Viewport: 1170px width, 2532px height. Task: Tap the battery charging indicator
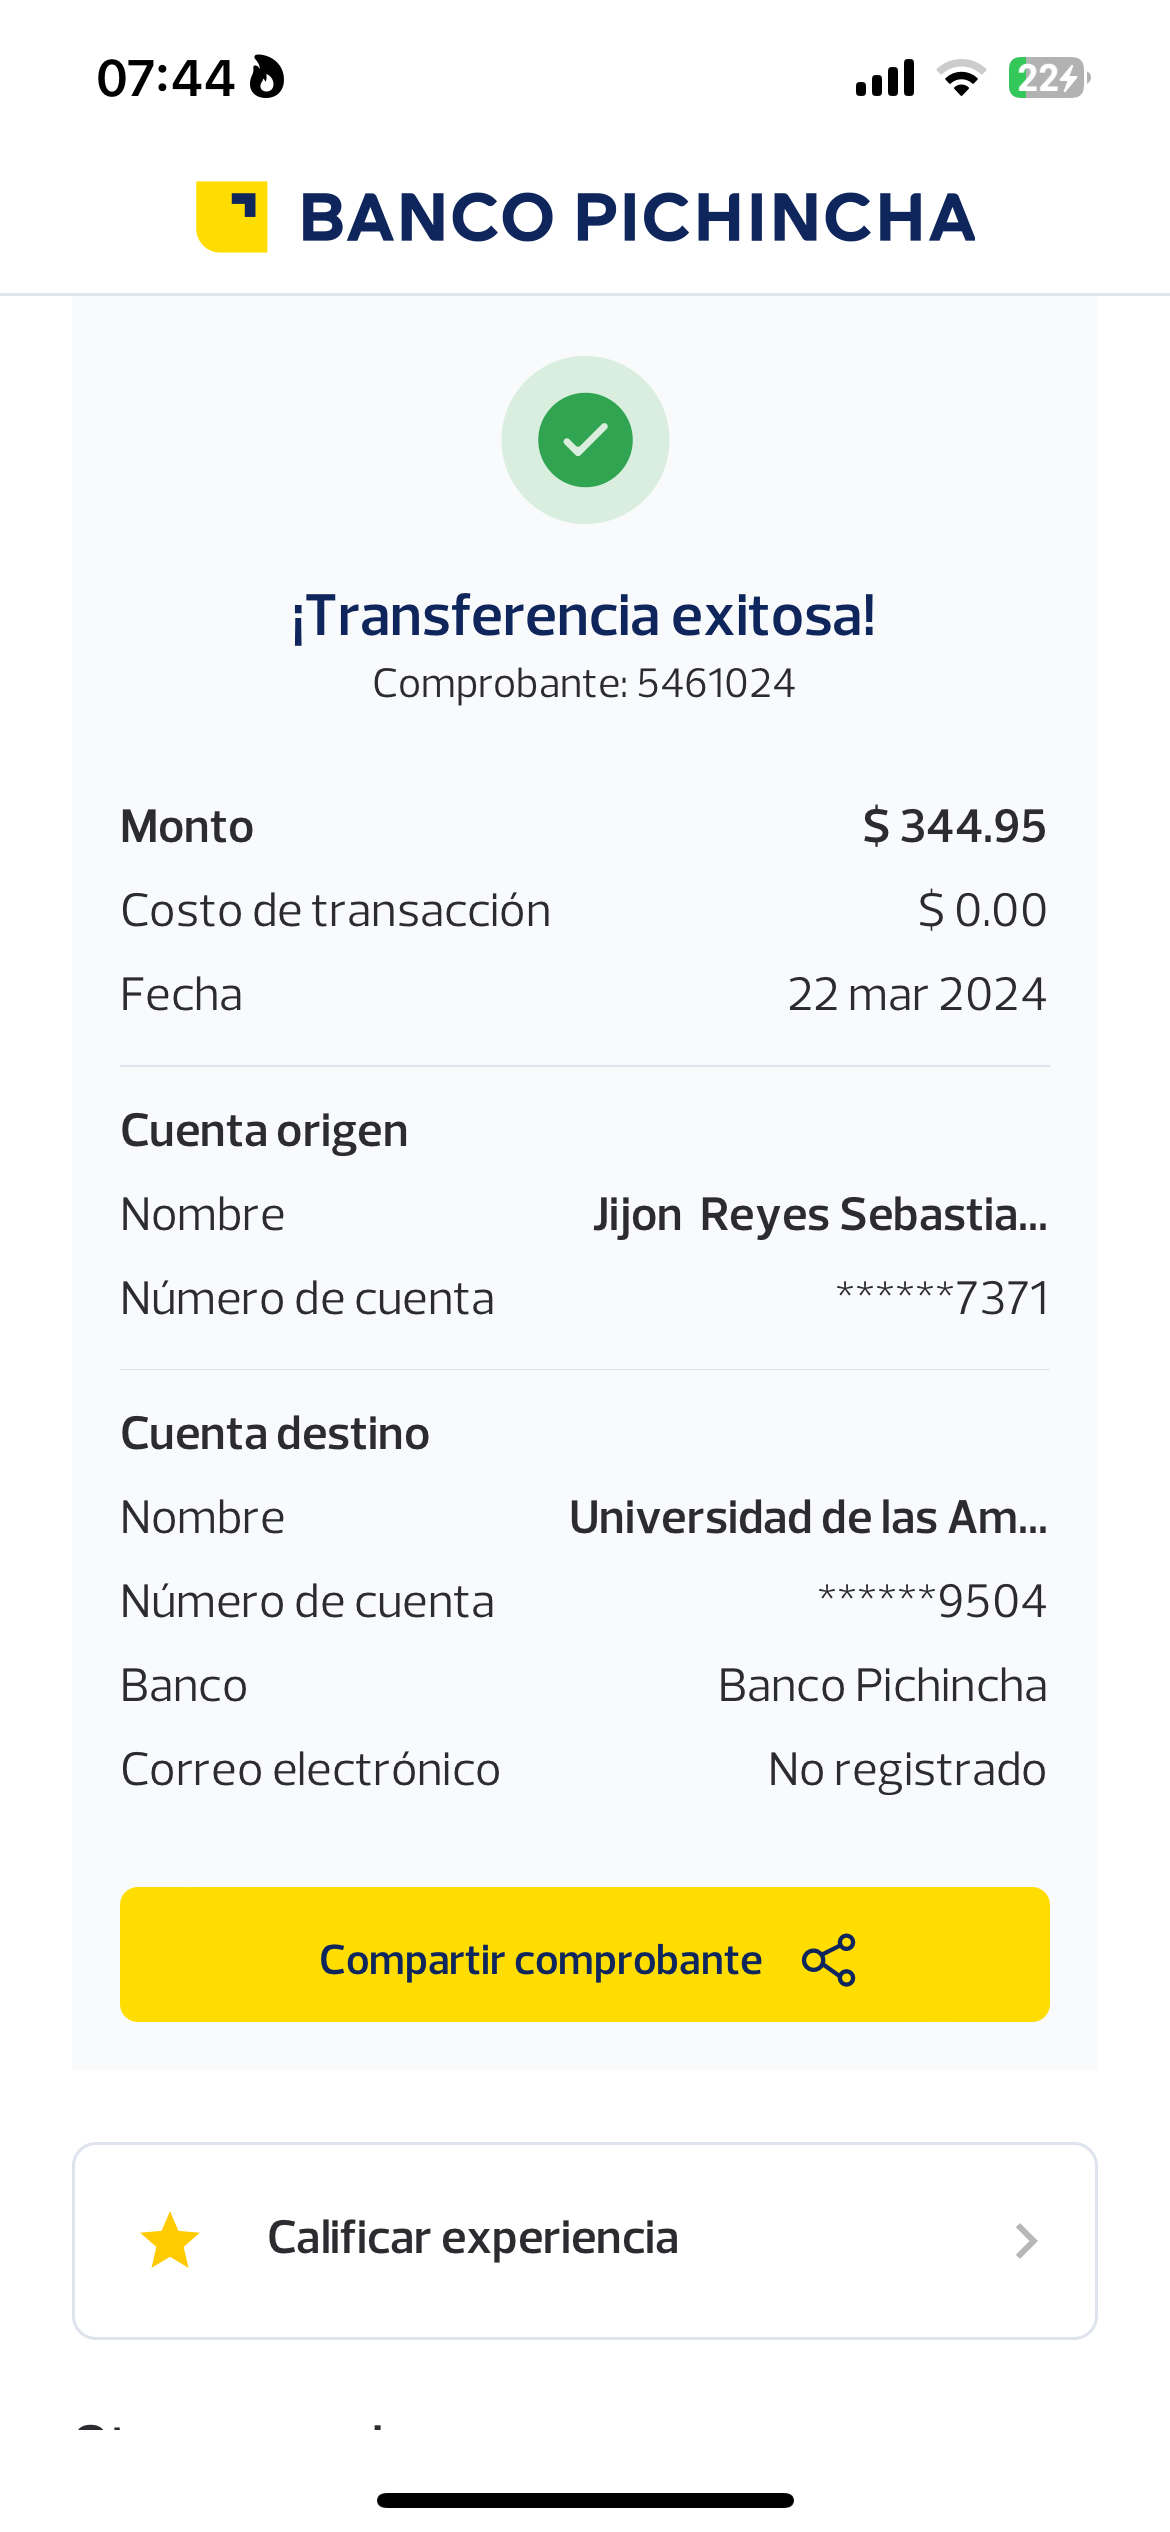[x=1048, y=78]
